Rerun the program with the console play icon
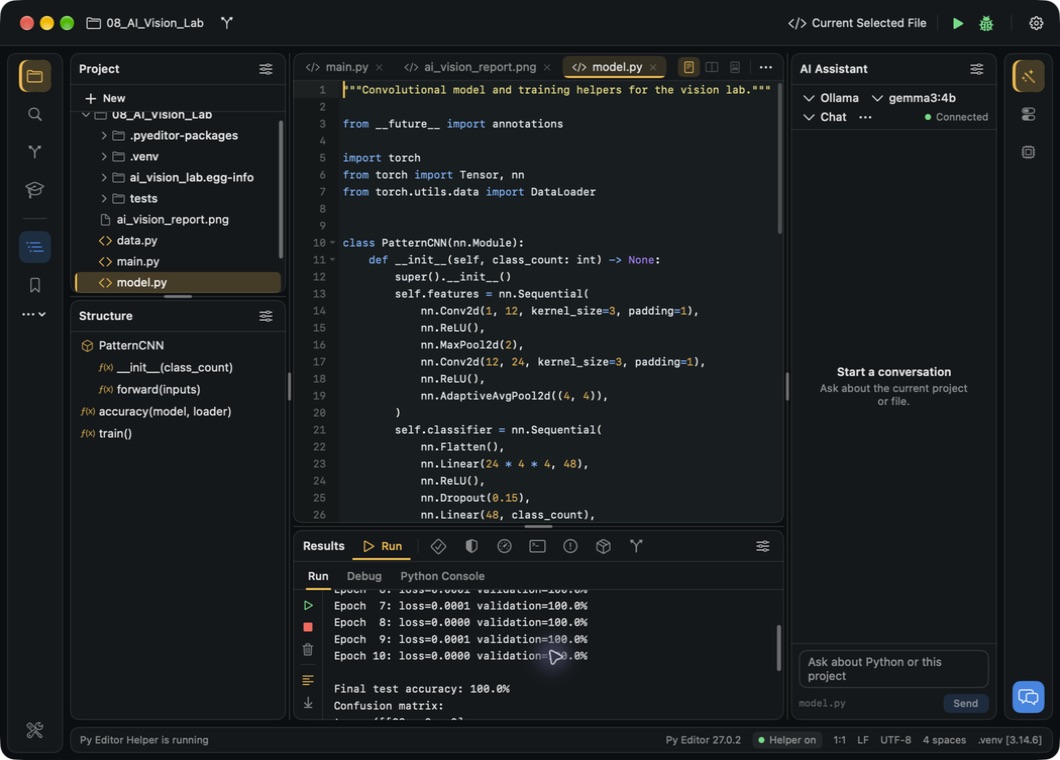1060x760 pixels. coord(308,606)
